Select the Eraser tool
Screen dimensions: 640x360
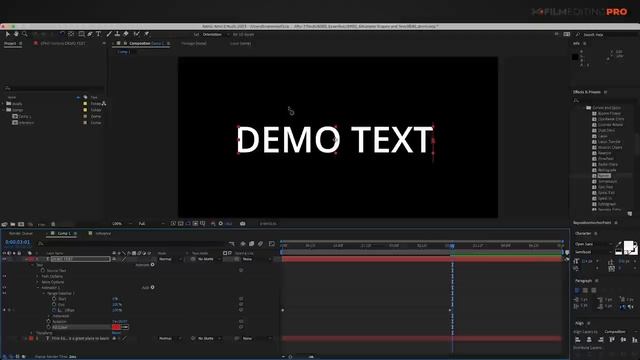click(x=126, y=34)
